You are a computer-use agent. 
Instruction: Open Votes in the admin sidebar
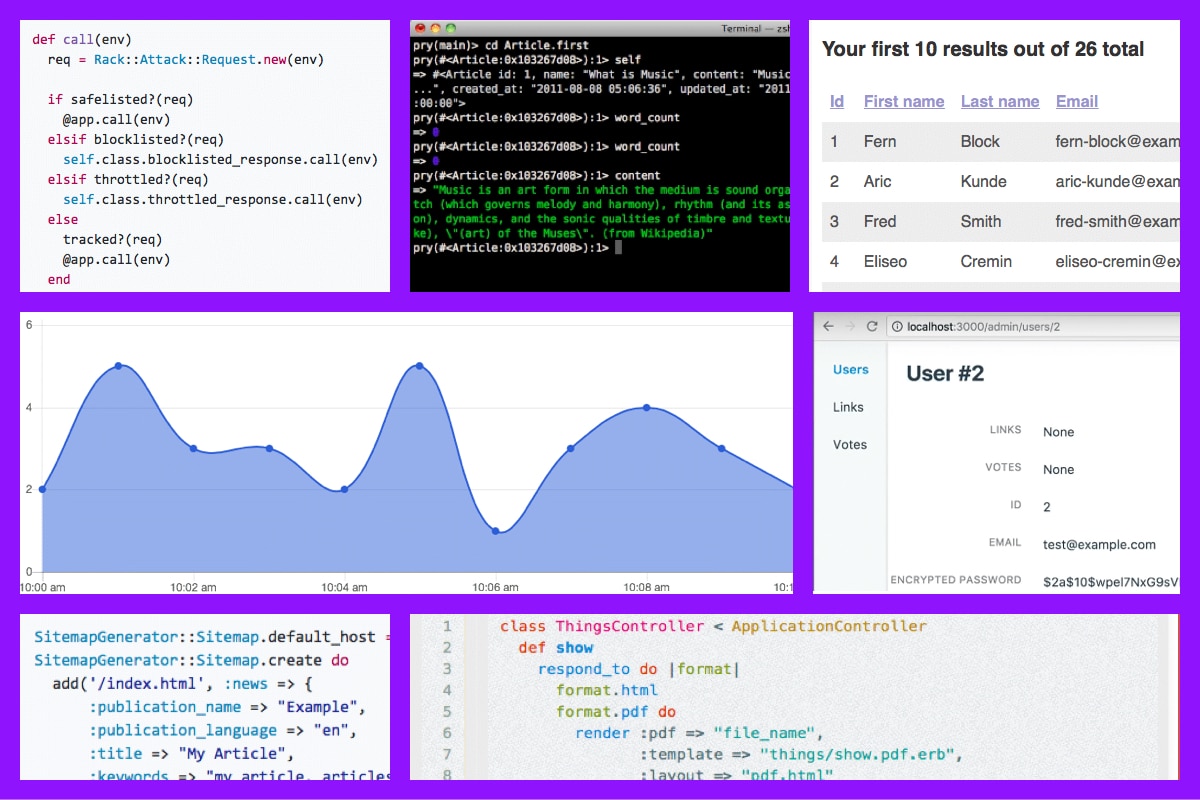point(850,445)
